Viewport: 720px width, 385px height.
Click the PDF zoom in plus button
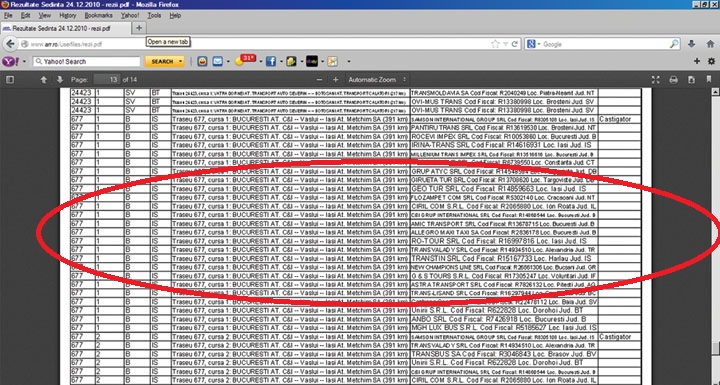[x=336, y=80]
